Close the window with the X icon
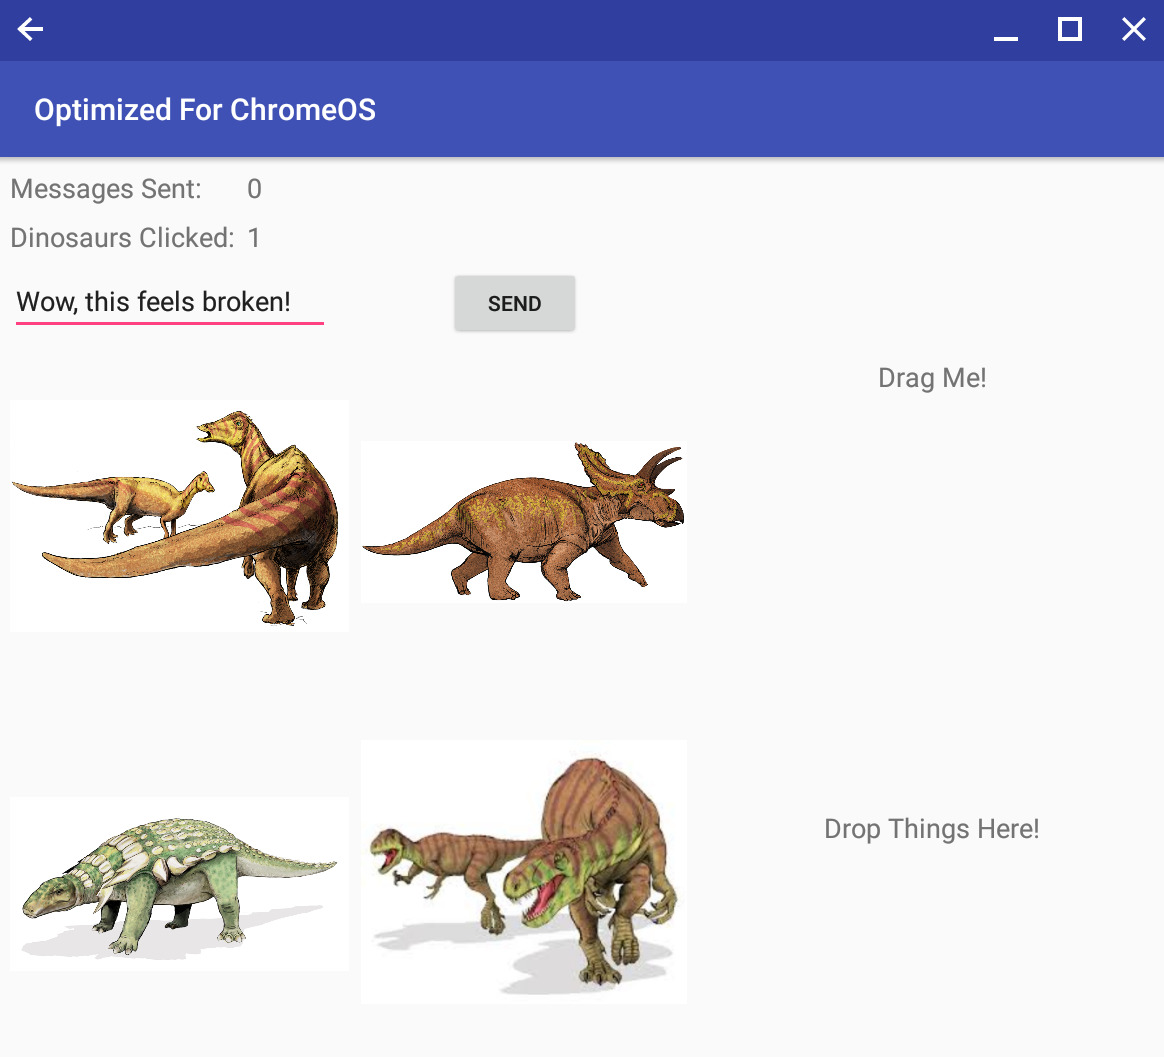Viewport: 1164px width, 1057px height. (1133, 30)
